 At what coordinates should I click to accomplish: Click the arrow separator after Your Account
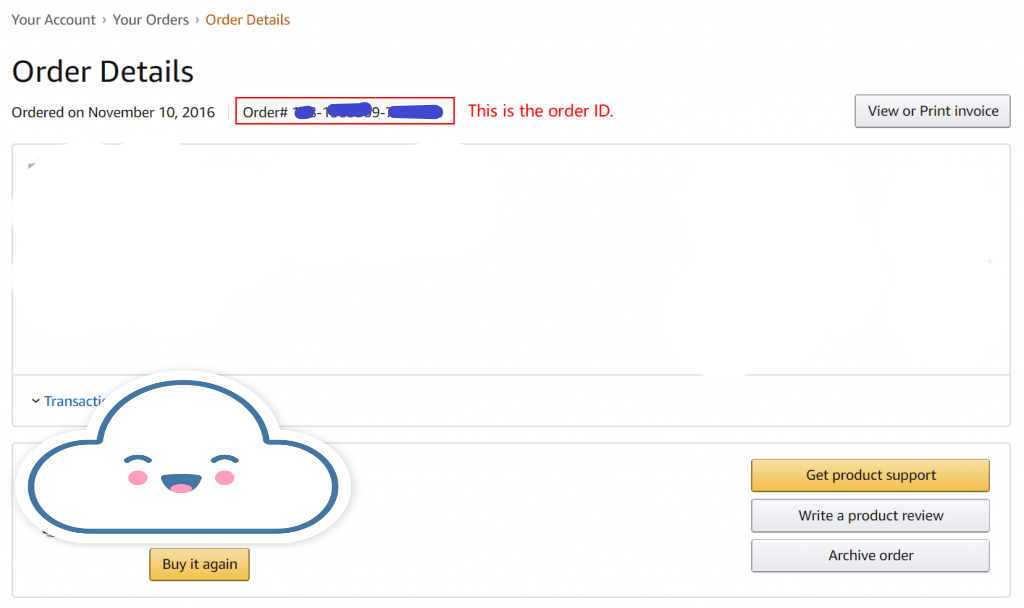click(x=104, y=20)
